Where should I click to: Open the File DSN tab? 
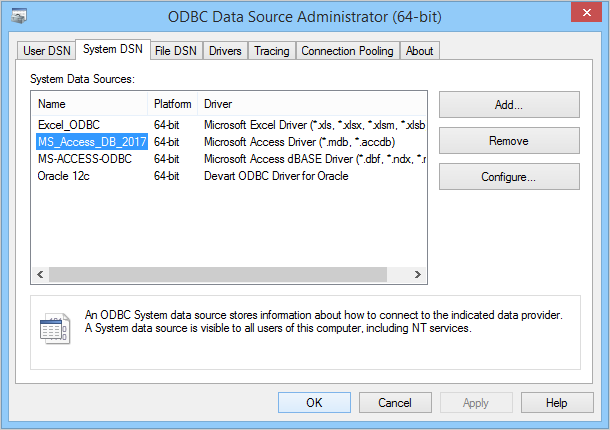(x=175, y=51)
